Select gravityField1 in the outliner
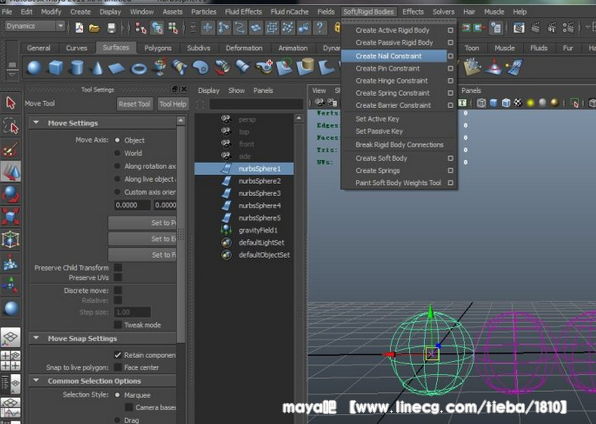The image size is (596, 424). pos(258,230)
